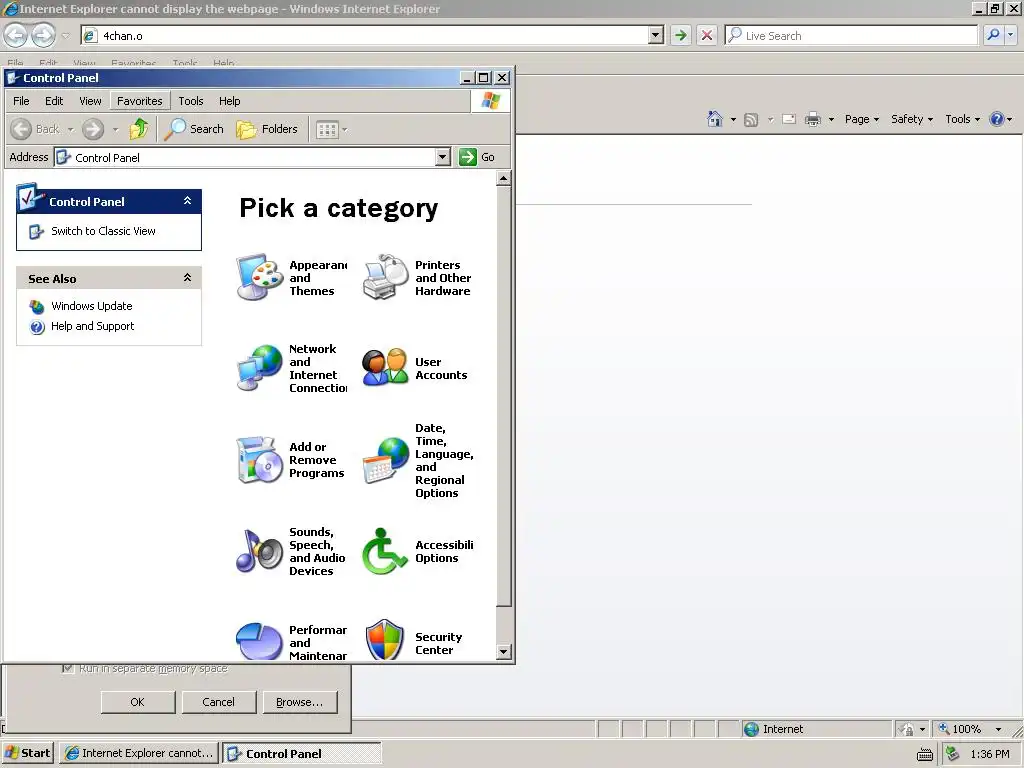Collapse the Control Panel sidebar section

(x=187, y=201)
